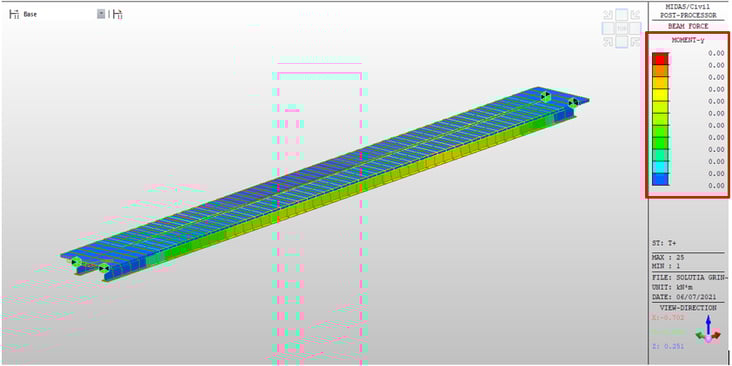Click the VIEW-DIRECTION heading
Viewport: 732px width, 366px height.
click(x=688, y=308)
